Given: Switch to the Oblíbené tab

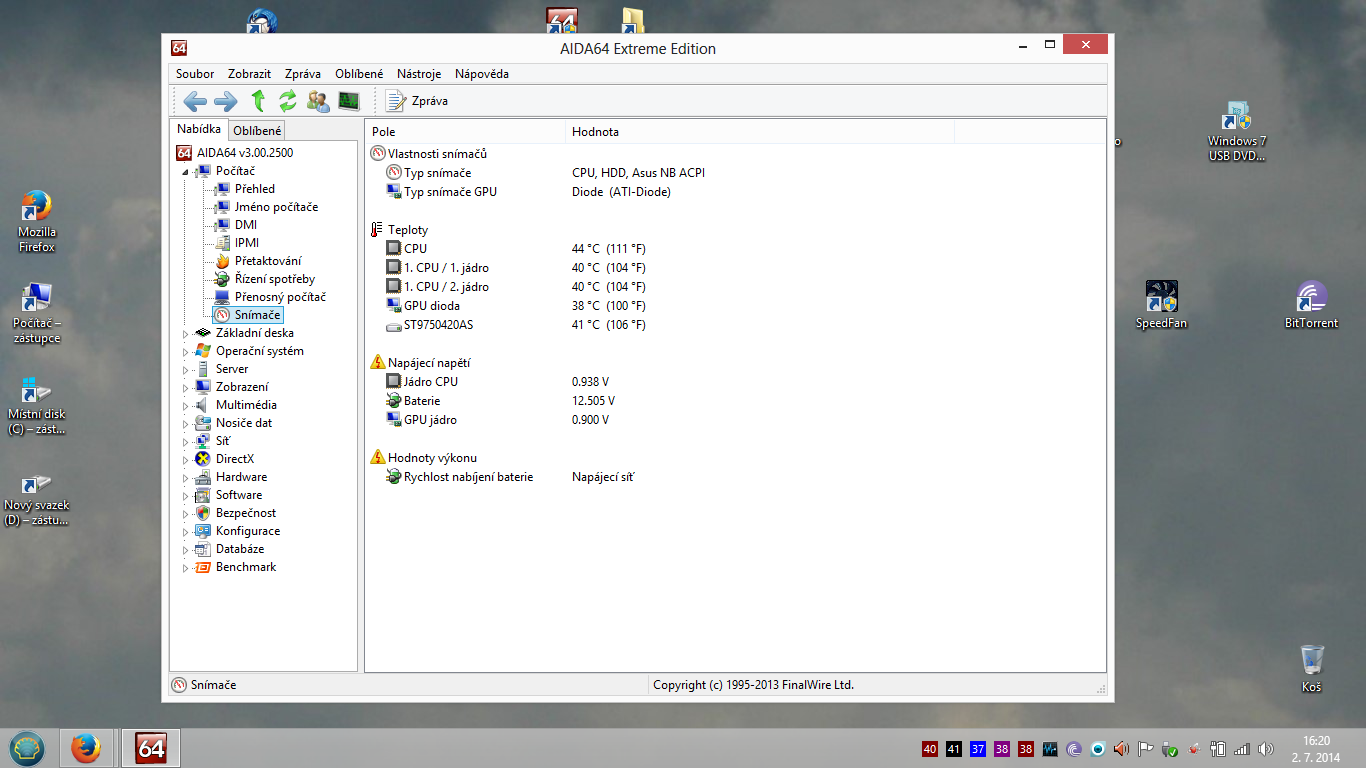Looking at the screenshot, I should click(257, 130).
